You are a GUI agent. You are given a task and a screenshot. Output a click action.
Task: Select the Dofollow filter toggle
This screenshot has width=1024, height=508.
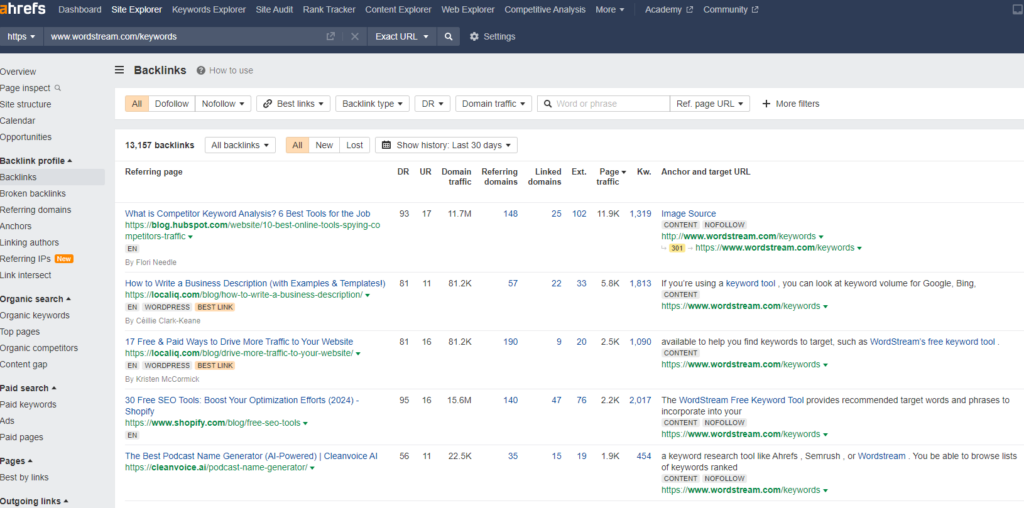coord(172,104)
